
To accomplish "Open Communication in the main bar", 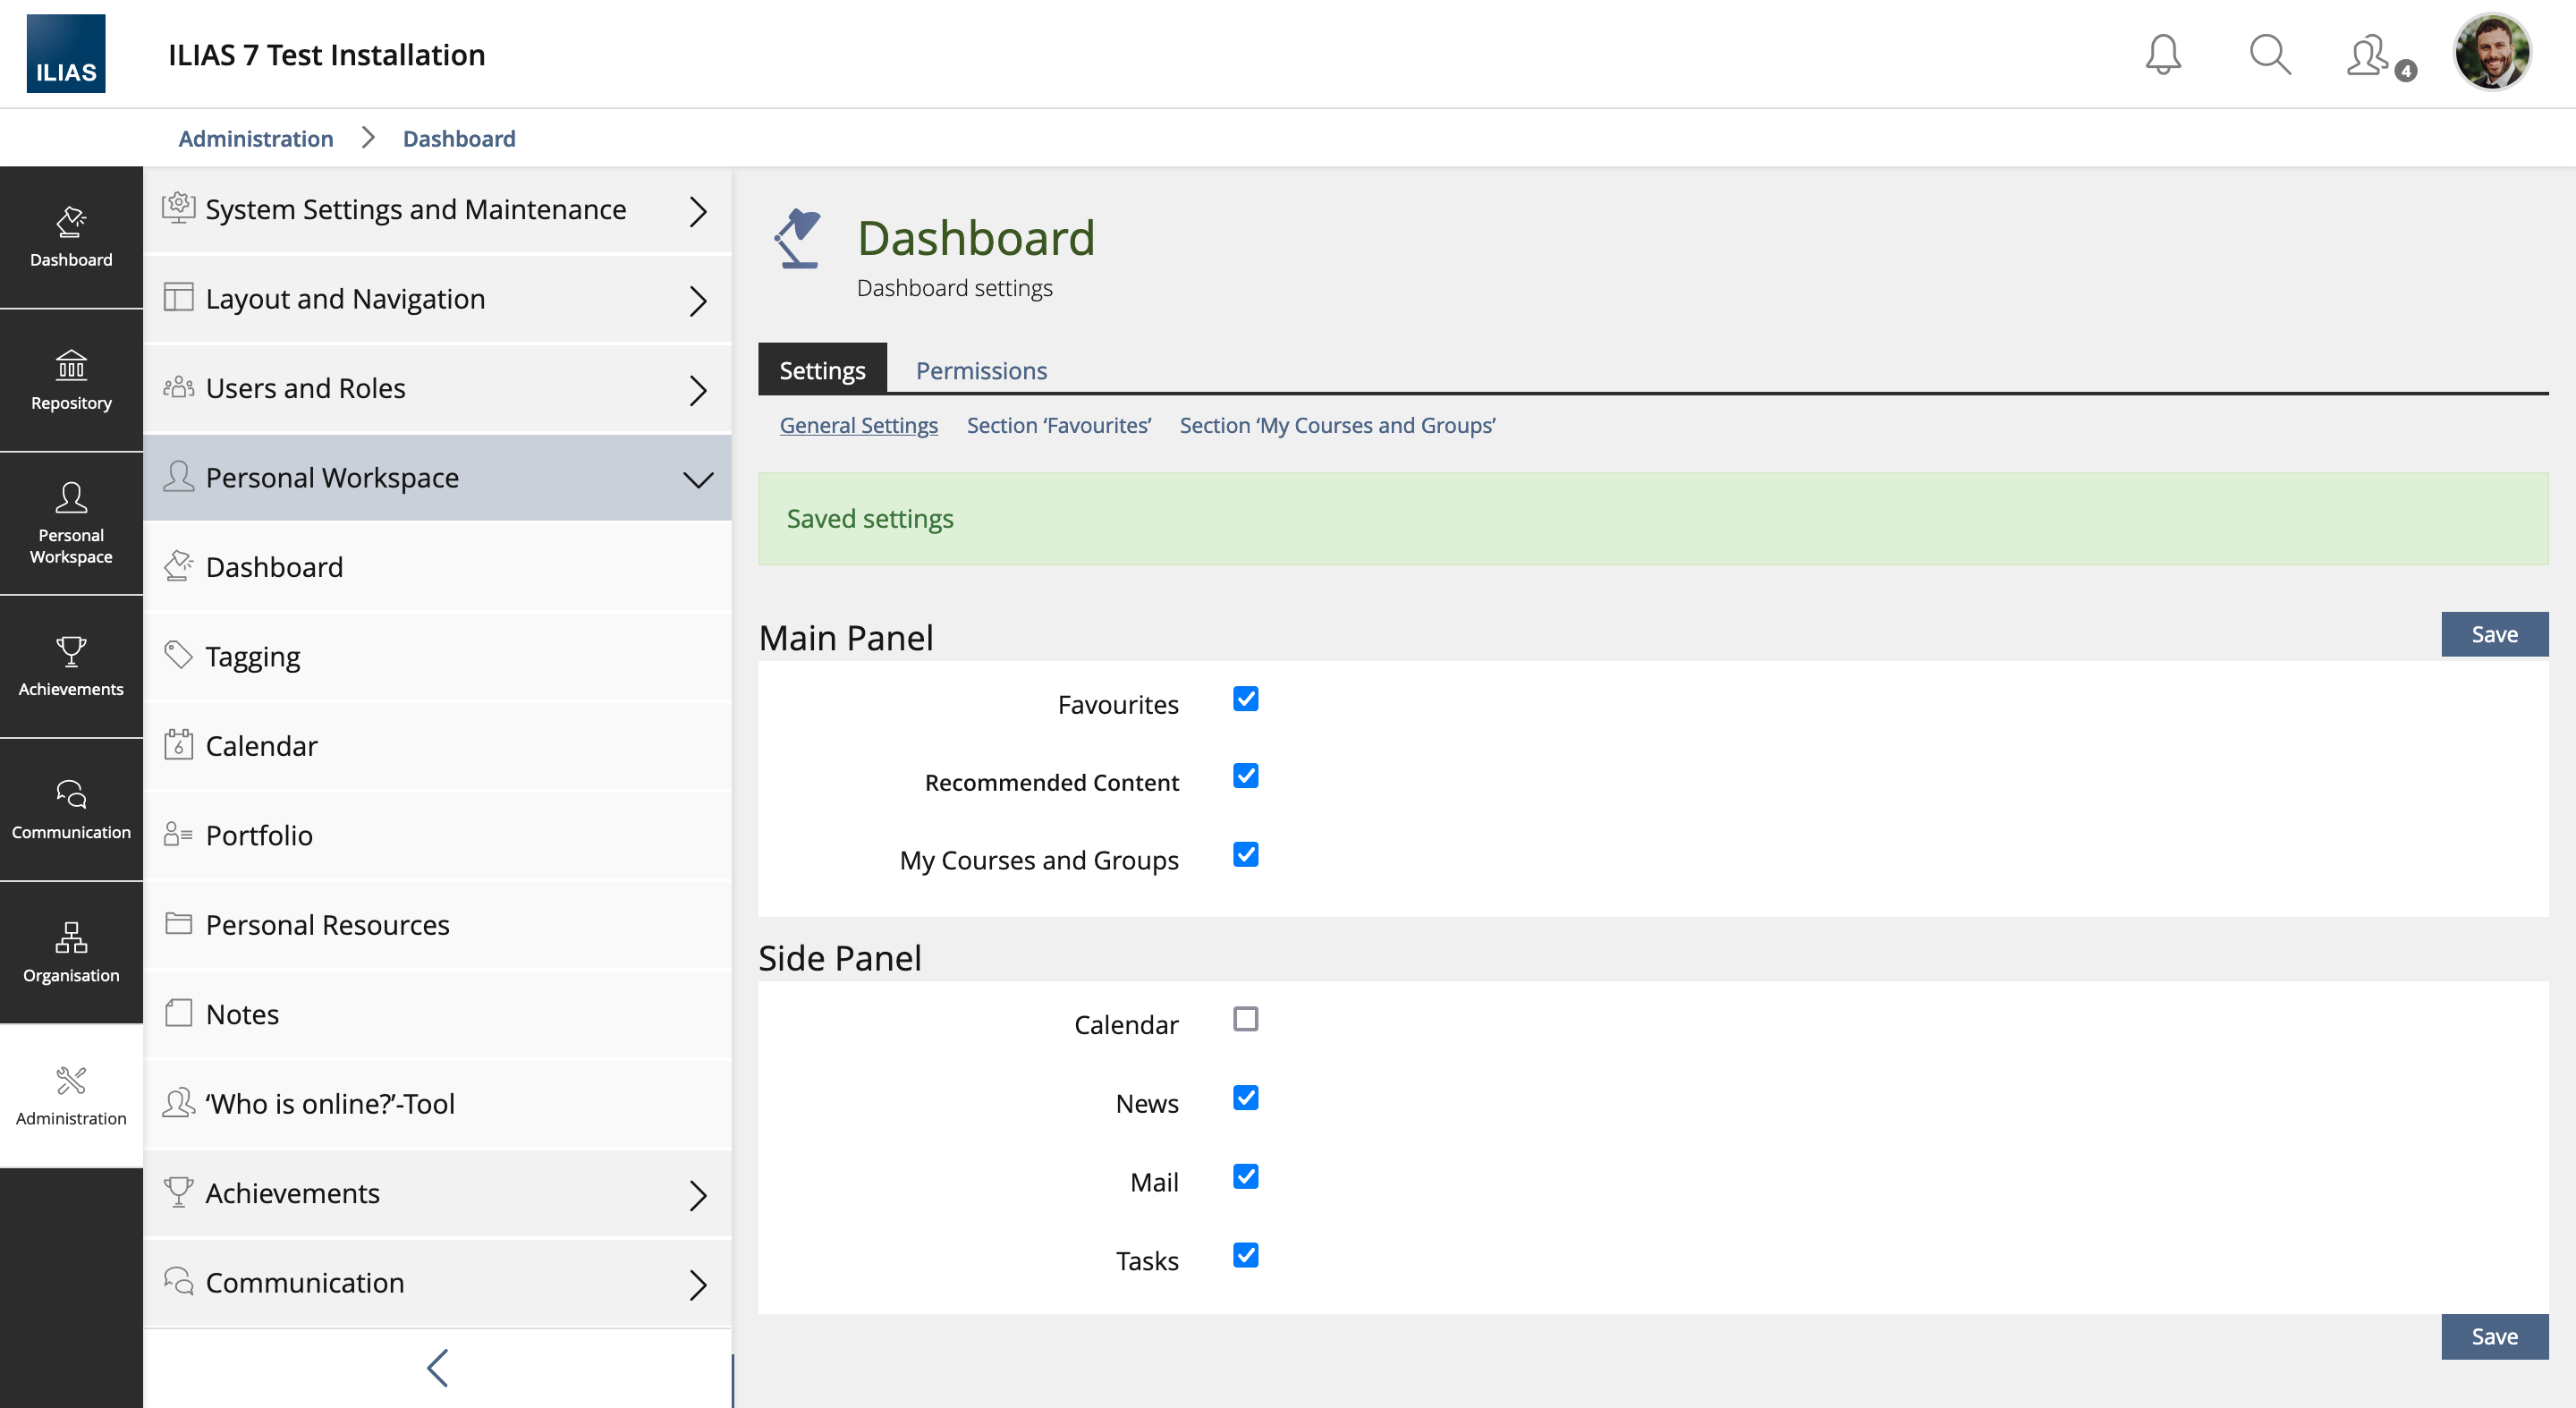I will pos(71,809).
